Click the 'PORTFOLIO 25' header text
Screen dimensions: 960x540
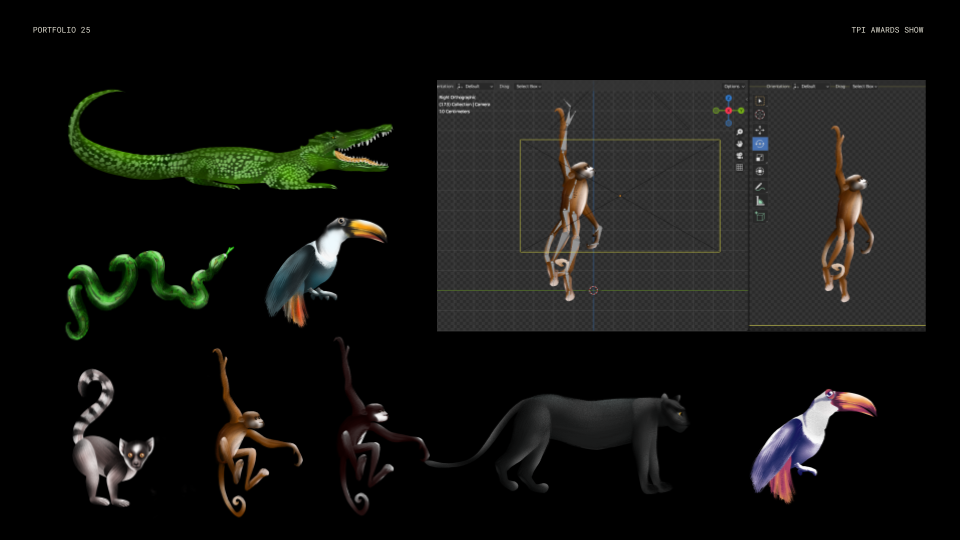[x=61, y=30]
